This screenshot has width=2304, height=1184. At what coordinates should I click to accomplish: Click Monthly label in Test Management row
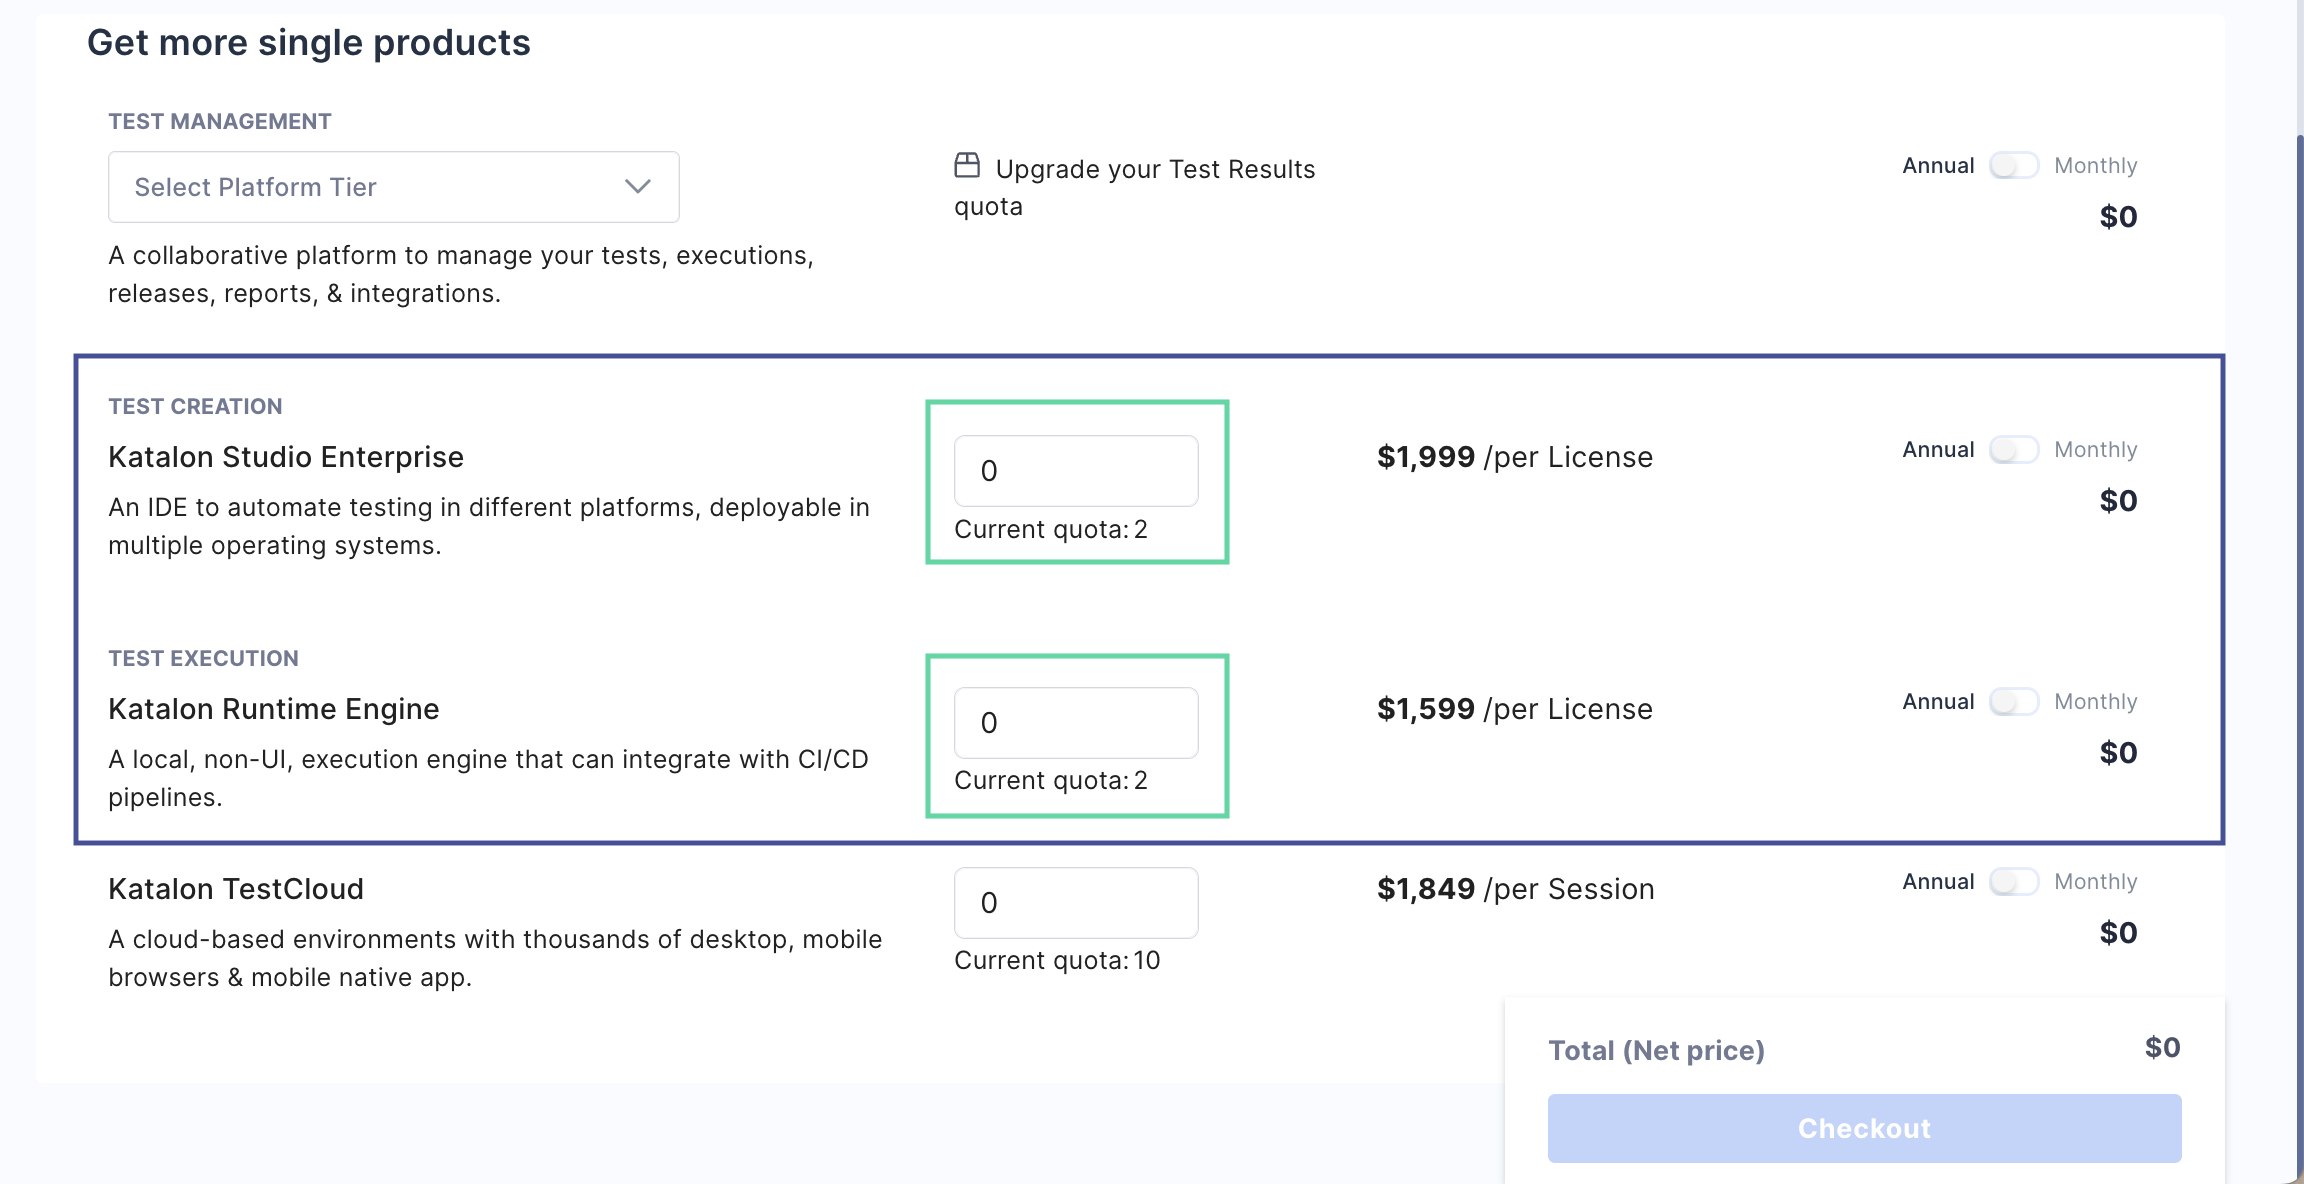[2096, 166]
